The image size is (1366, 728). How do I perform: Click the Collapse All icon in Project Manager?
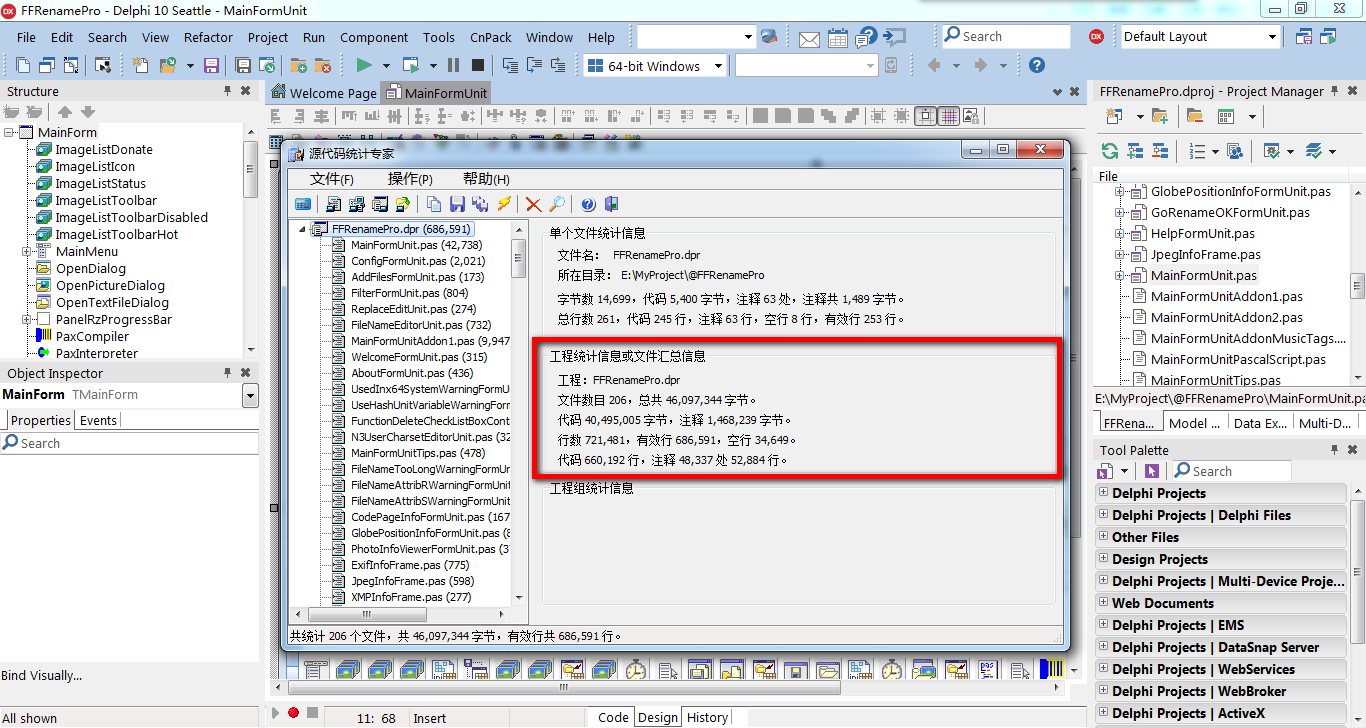pyautogui.click(x=1160, y=151)
